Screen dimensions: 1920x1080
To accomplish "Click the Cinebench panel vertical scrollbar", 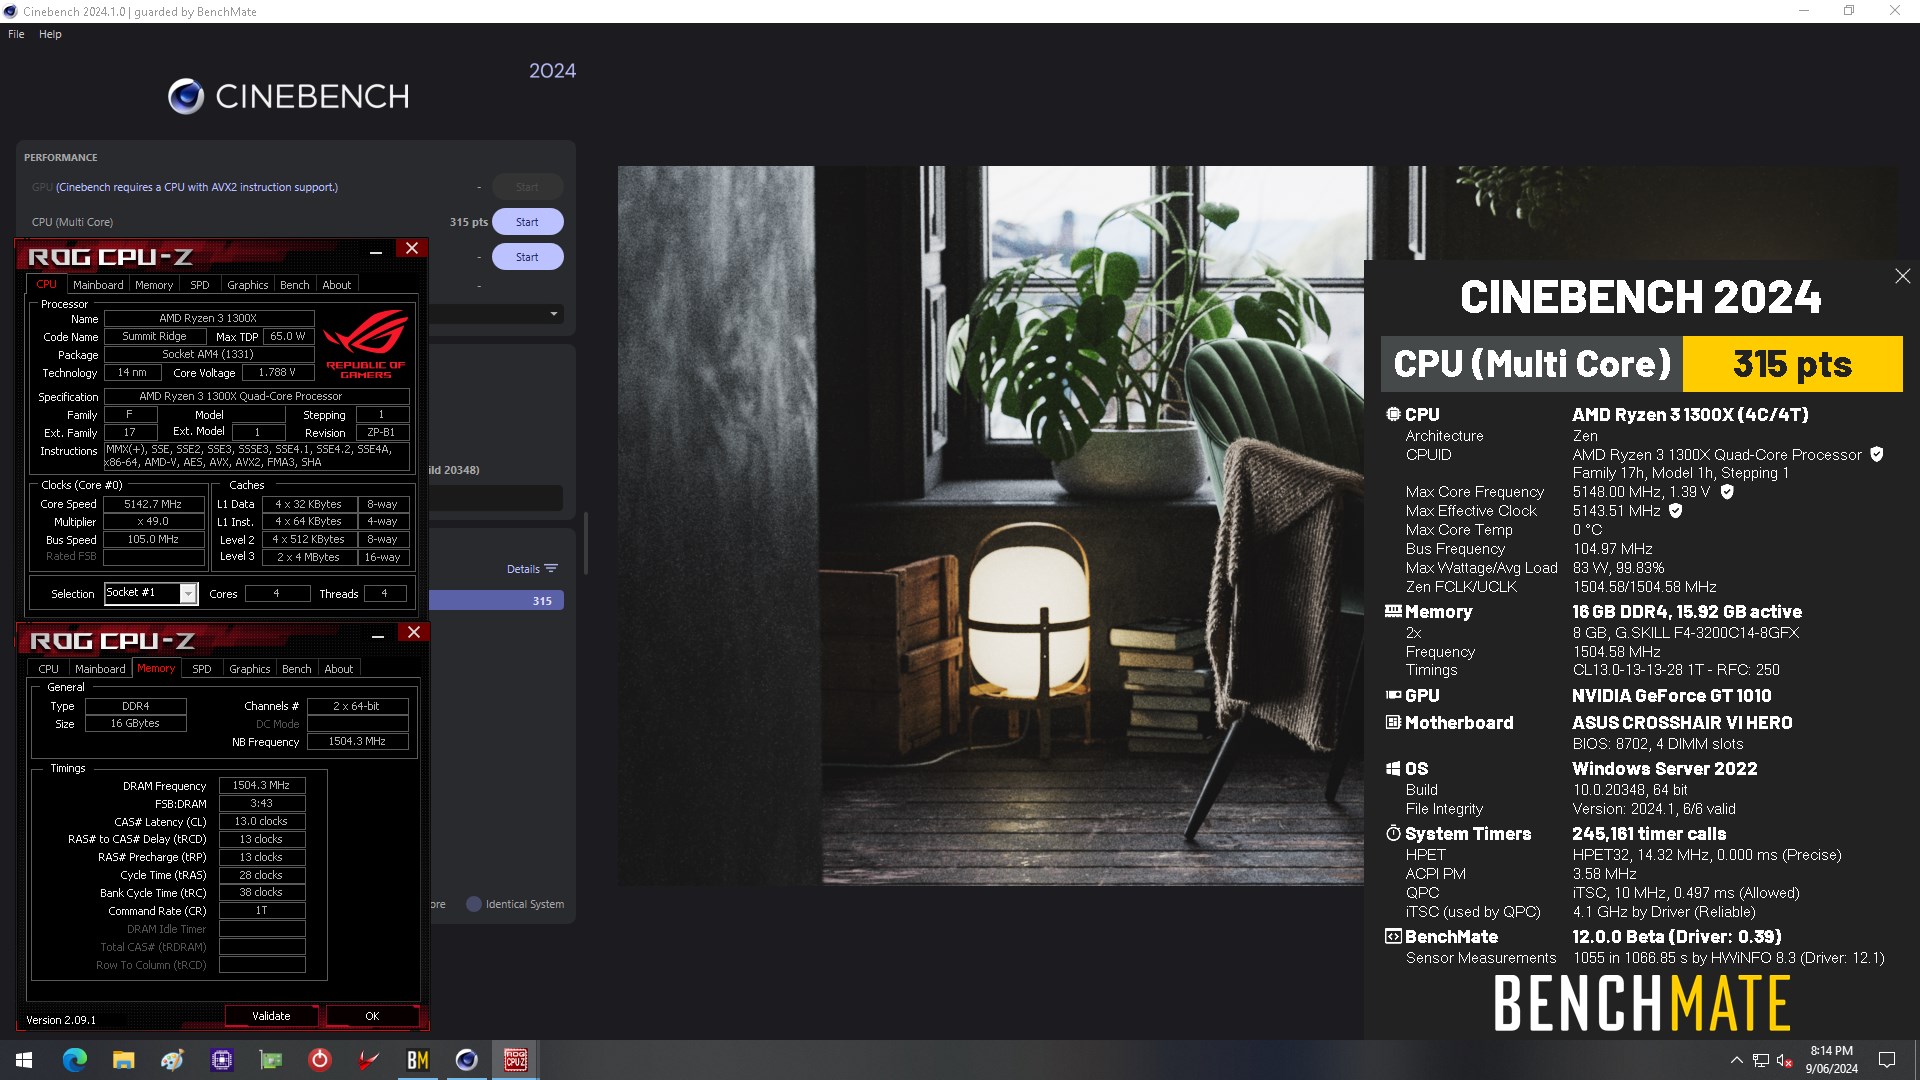I will [586, 543].
